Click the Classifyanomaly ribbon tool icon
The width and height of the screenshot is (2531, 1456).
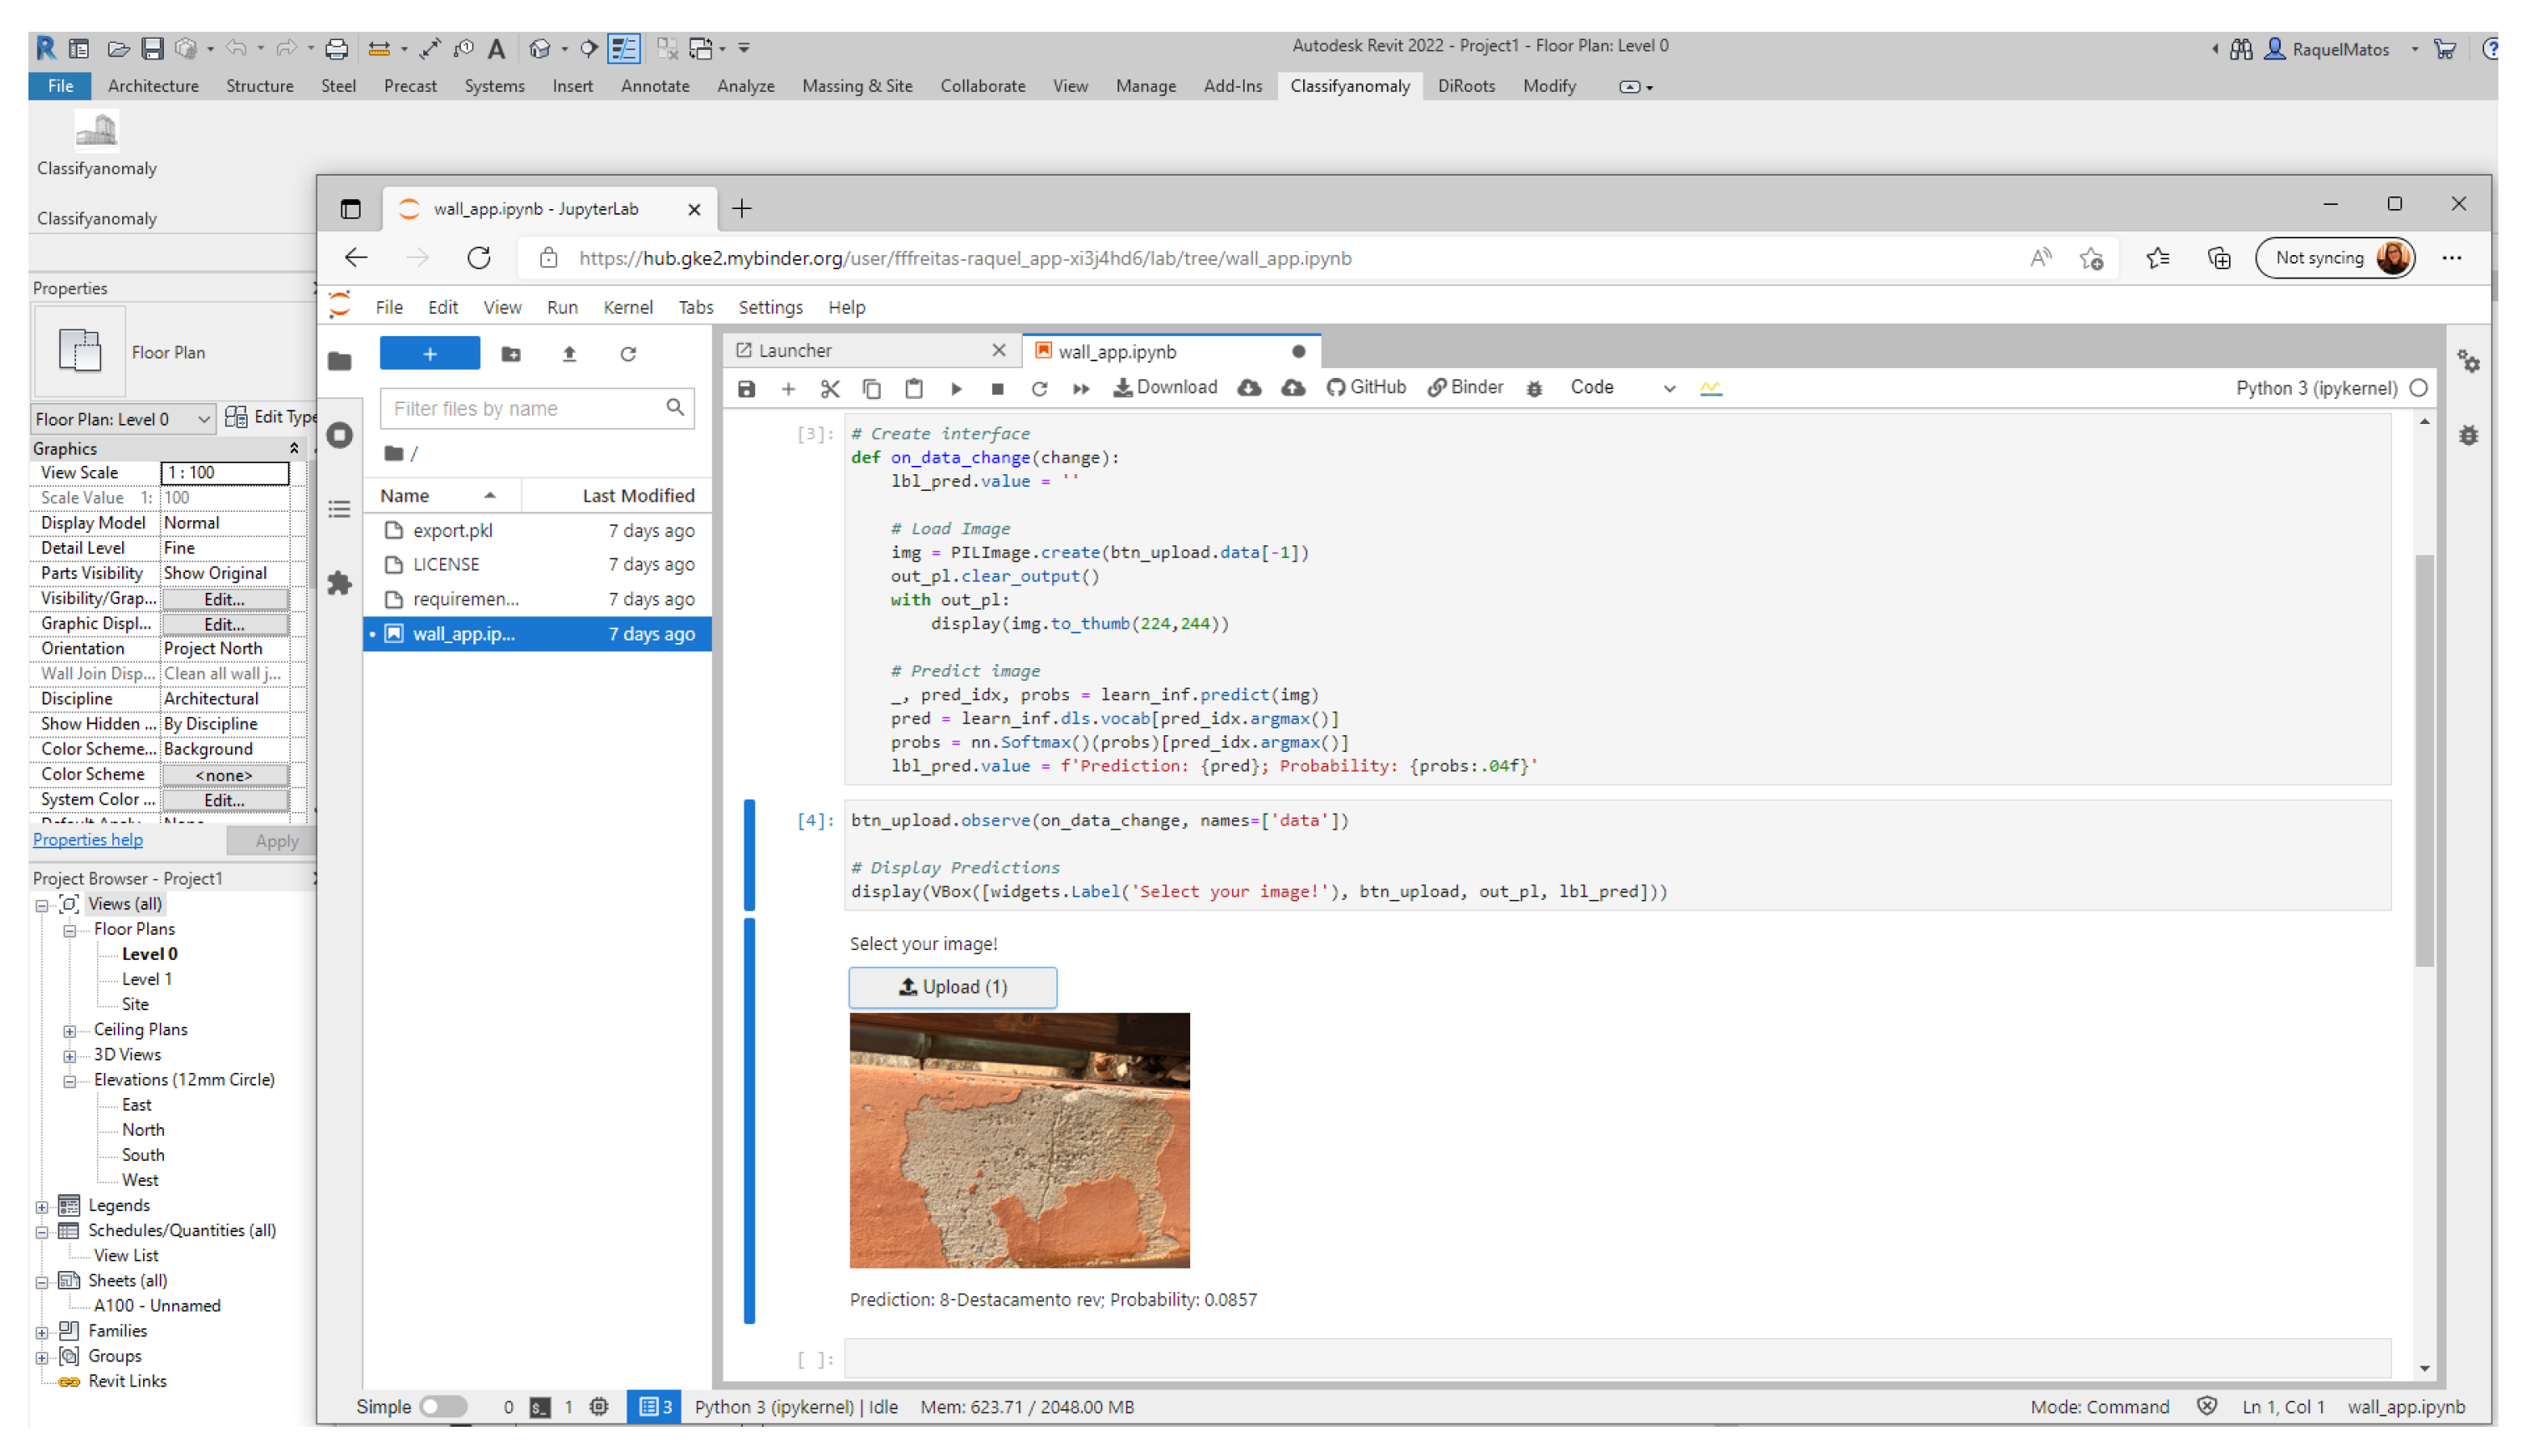(x=96, y=131)
